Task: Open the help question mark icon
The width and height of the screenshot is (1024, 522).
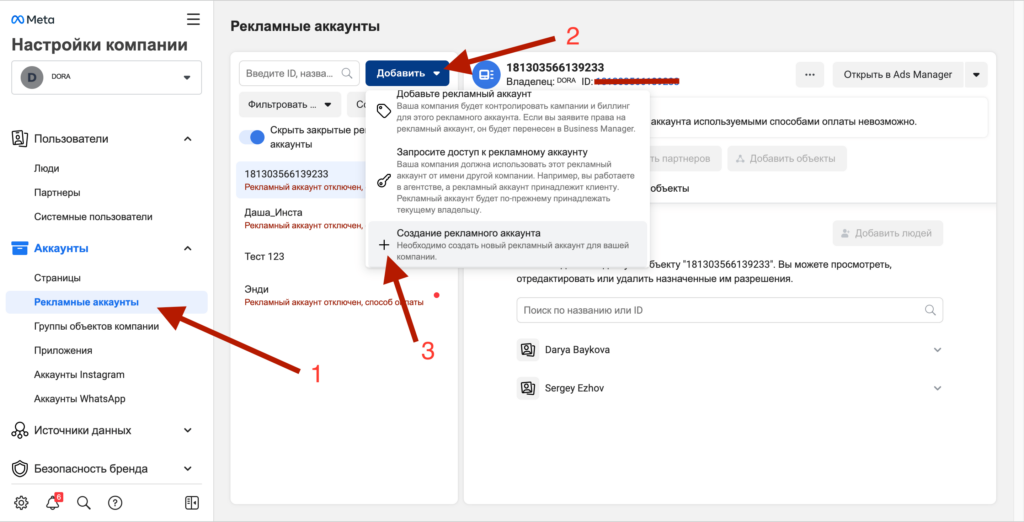Action: 115,502
